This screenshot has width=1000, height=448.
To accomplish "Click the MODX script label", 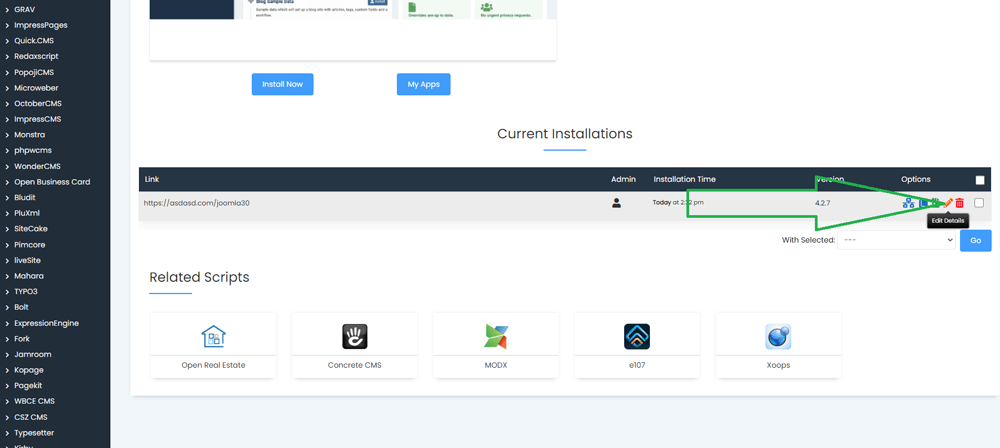I will click(496, 366).
